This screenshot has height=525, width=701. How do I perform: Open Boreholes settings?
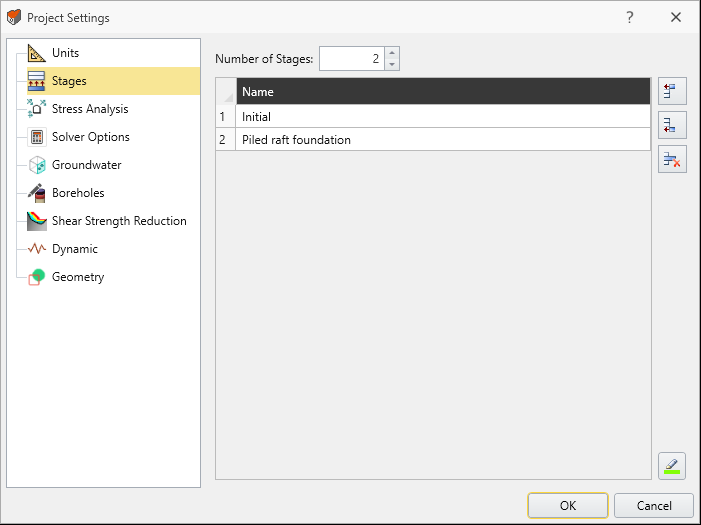point(78,193)
